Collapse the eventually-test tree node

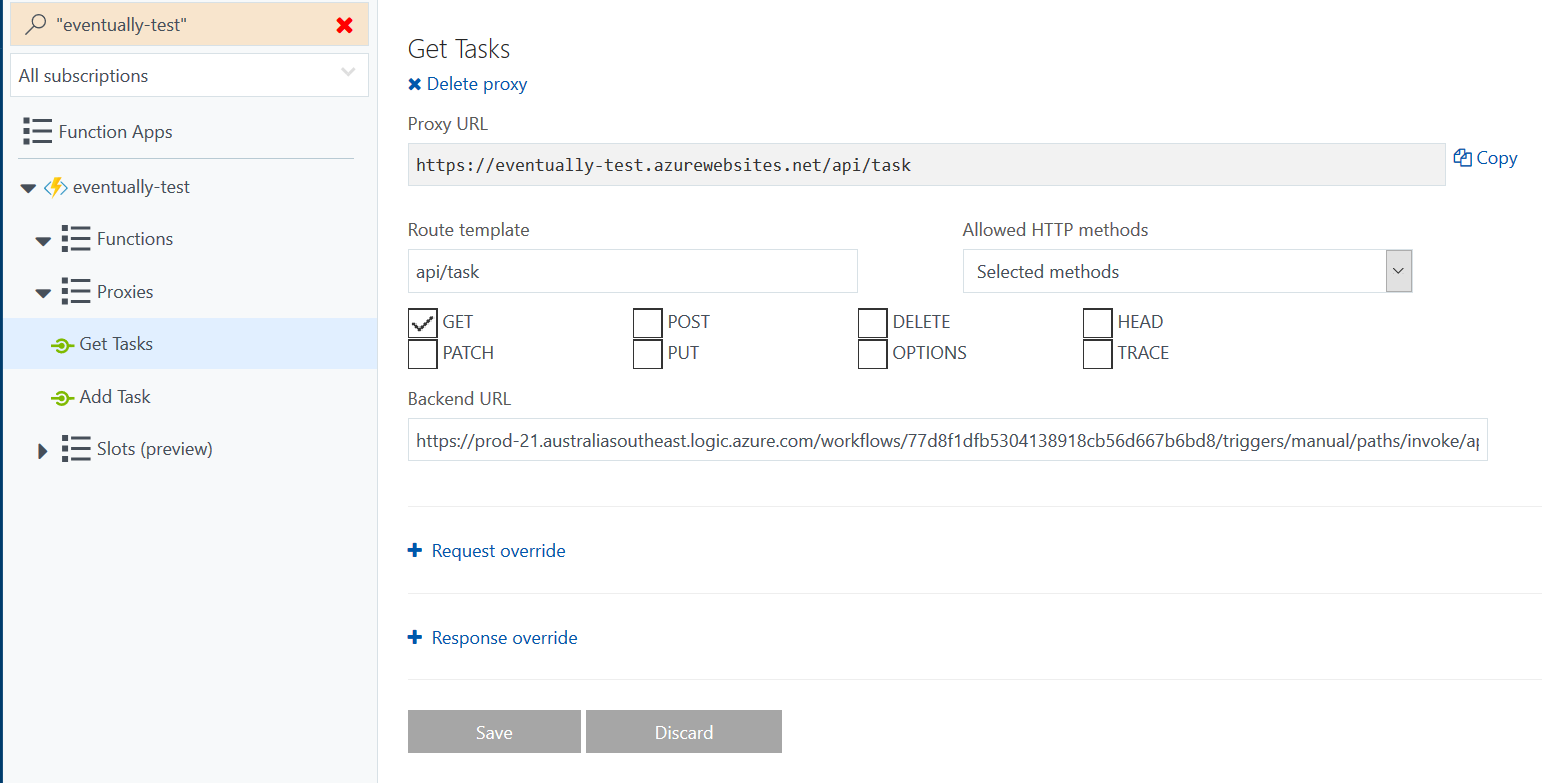[x=28, y=188]
